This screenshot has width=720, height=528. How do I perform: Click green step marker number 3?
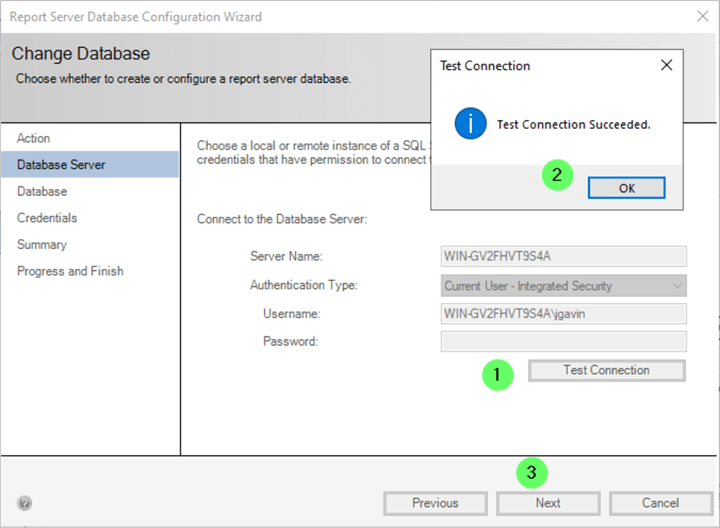[532, 472]
